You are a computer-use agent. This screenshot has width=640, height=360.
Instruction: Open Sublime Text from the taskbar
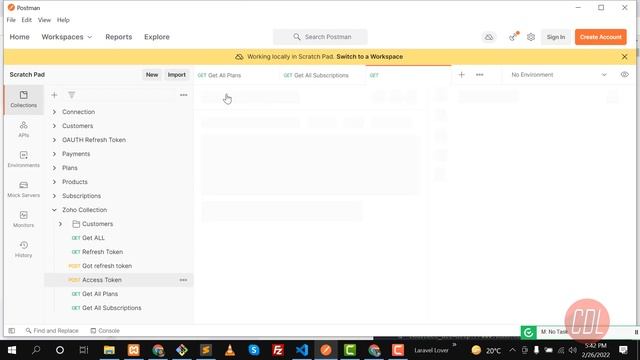[x=206, y=350]
